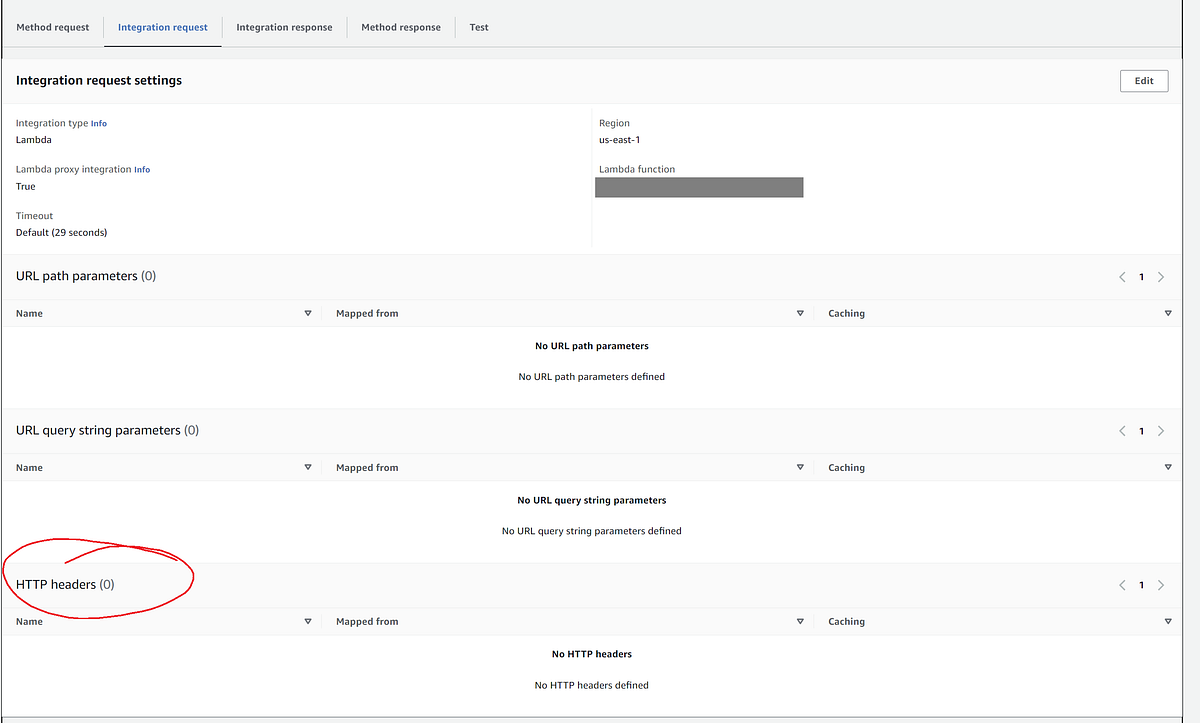Click next page arrow in URL path parameters
Image resolution: width=1200 pixels, height=723 pixels.
coord(1161,277)
